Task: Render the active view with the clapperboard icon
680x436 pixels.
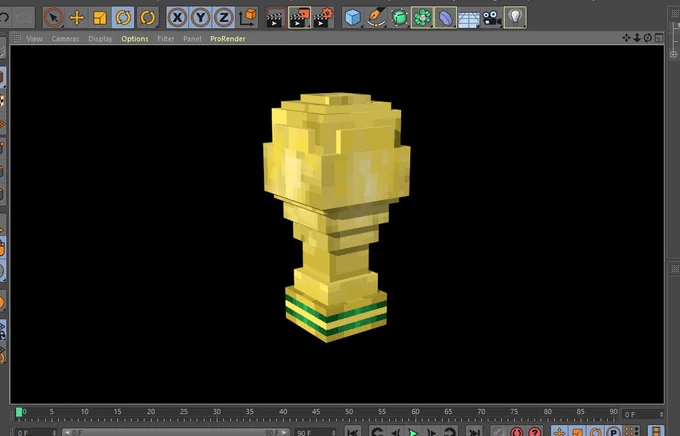Action: tap(275, 18)
